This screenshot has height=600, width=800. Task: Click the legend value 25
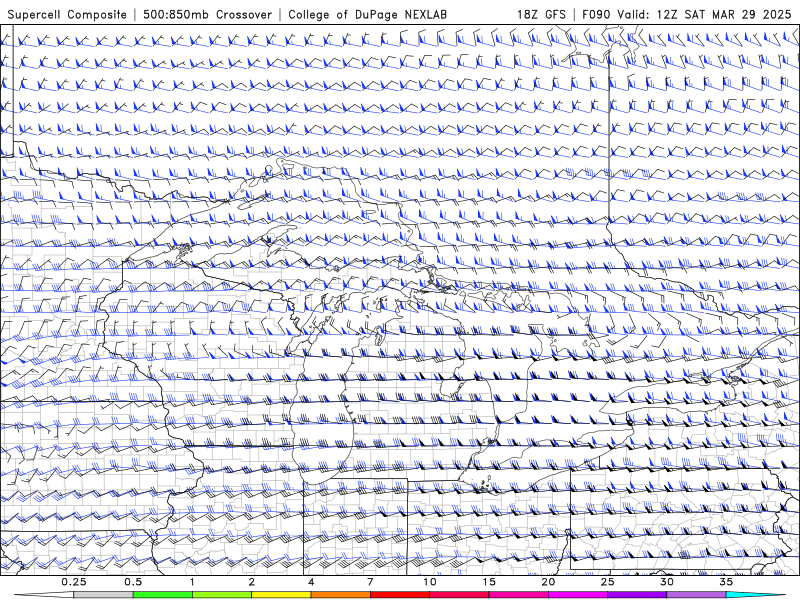click(608, 582)
